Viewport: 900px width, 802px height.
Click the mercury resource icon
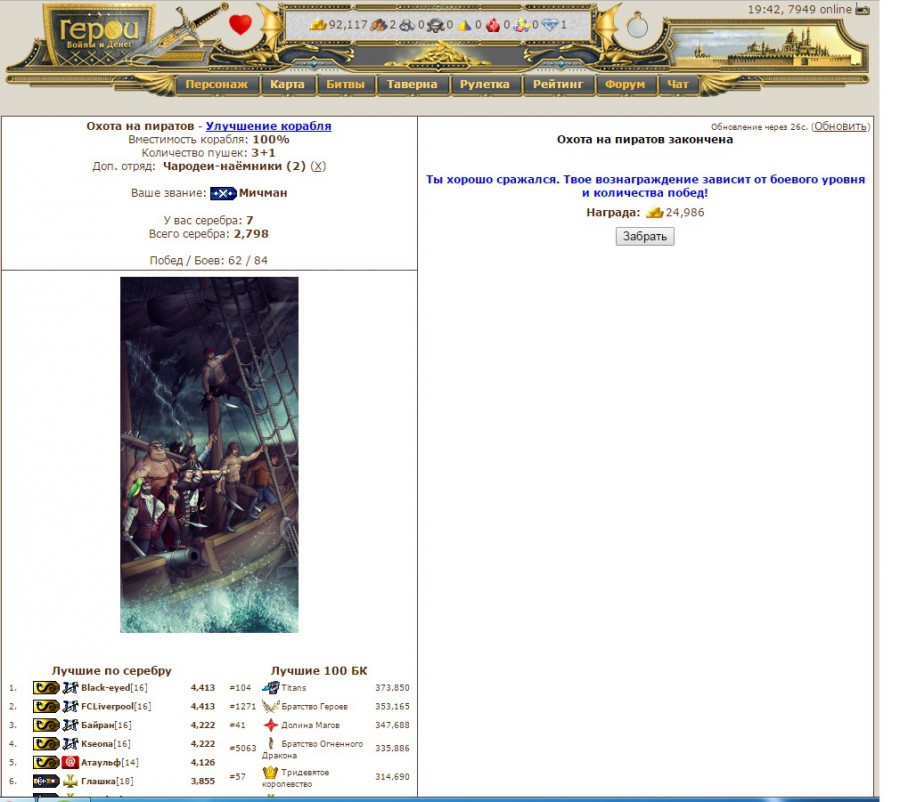[x=436, y=25]
